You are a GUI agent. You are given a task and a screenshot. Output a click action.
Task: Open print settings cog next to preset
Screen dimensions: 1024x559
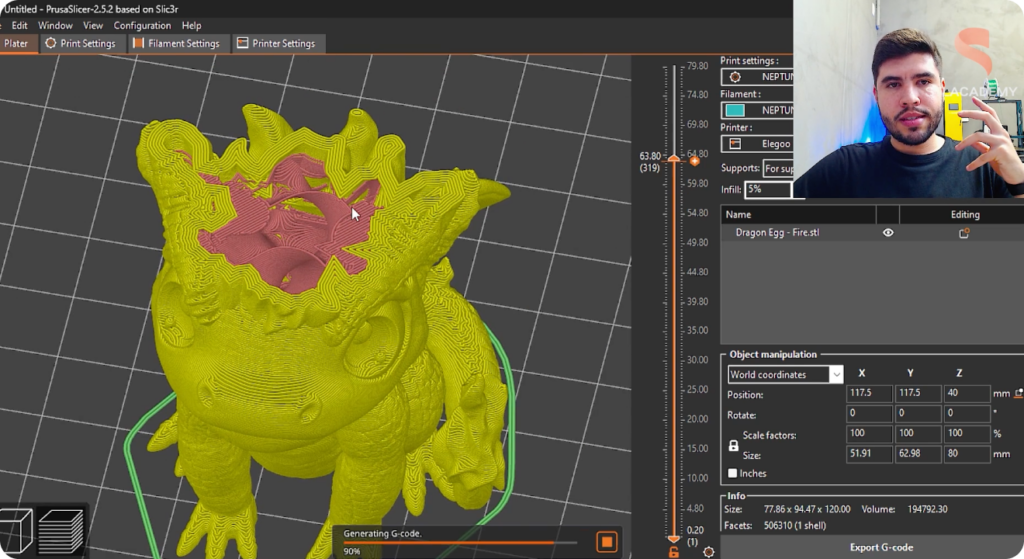pyautogui.click(x=735, y=77)
